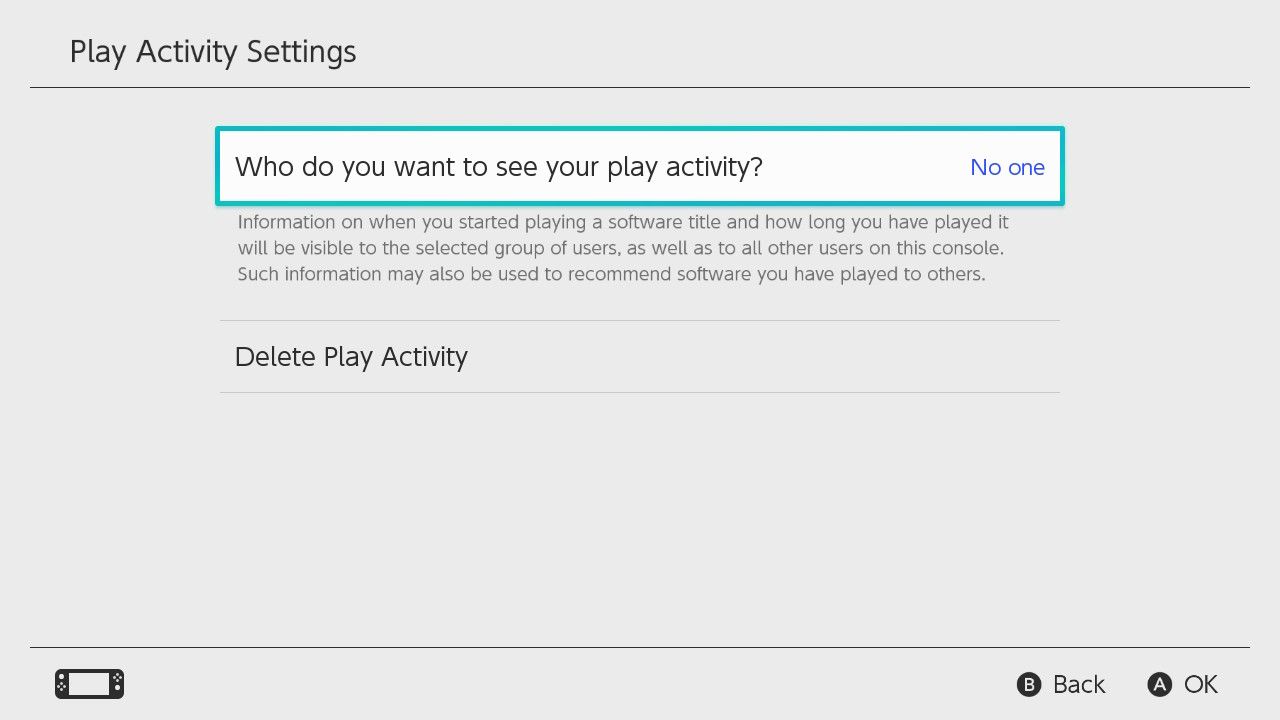Click the Play Activity Settings page title
Screen dimensions: 1280x720
coord(213,52)
